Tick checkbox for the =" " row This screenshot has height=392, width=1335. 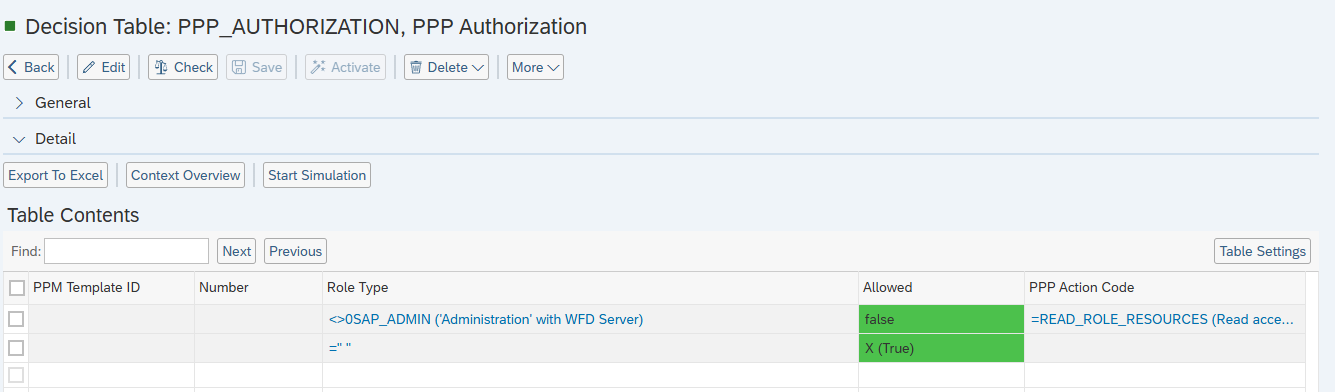click(x=16, y=348)
